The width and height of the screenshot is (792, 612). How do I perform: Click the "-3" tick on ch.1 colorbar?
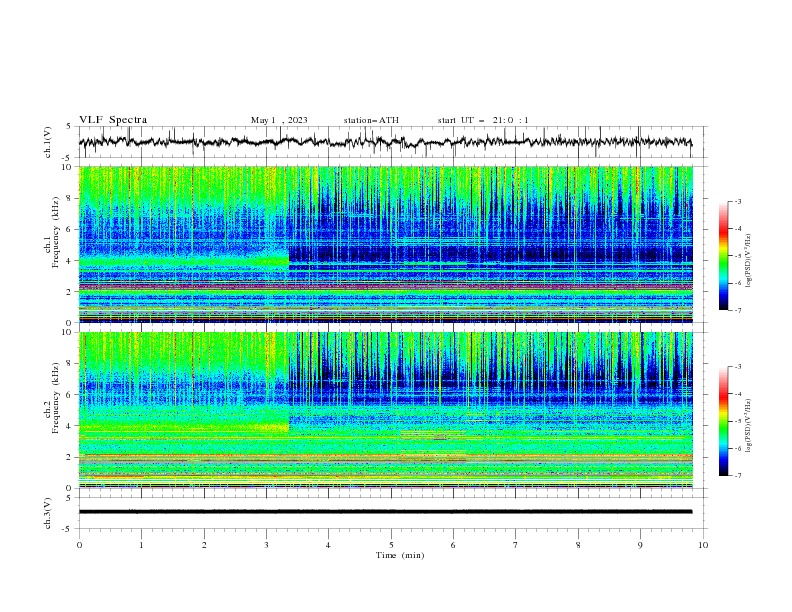pyautogui.click(x=738, y=201)
